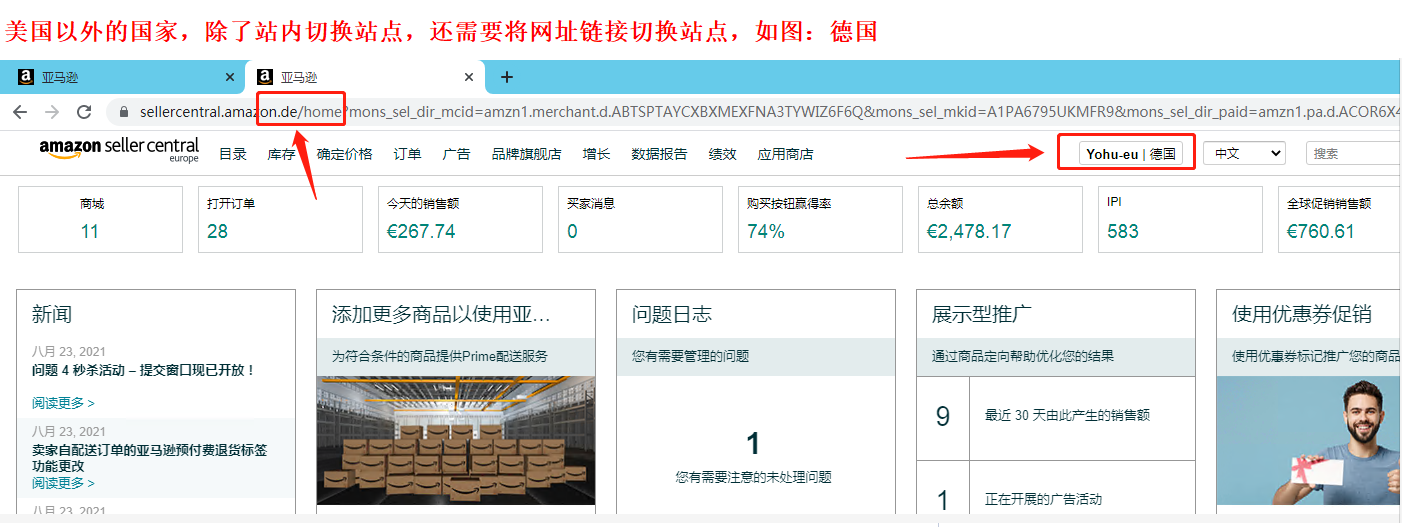Viewport: 1402px width, 527px height.
Task: Switch to the first 亚马逊 browser tab
Action: pos(120,77)
